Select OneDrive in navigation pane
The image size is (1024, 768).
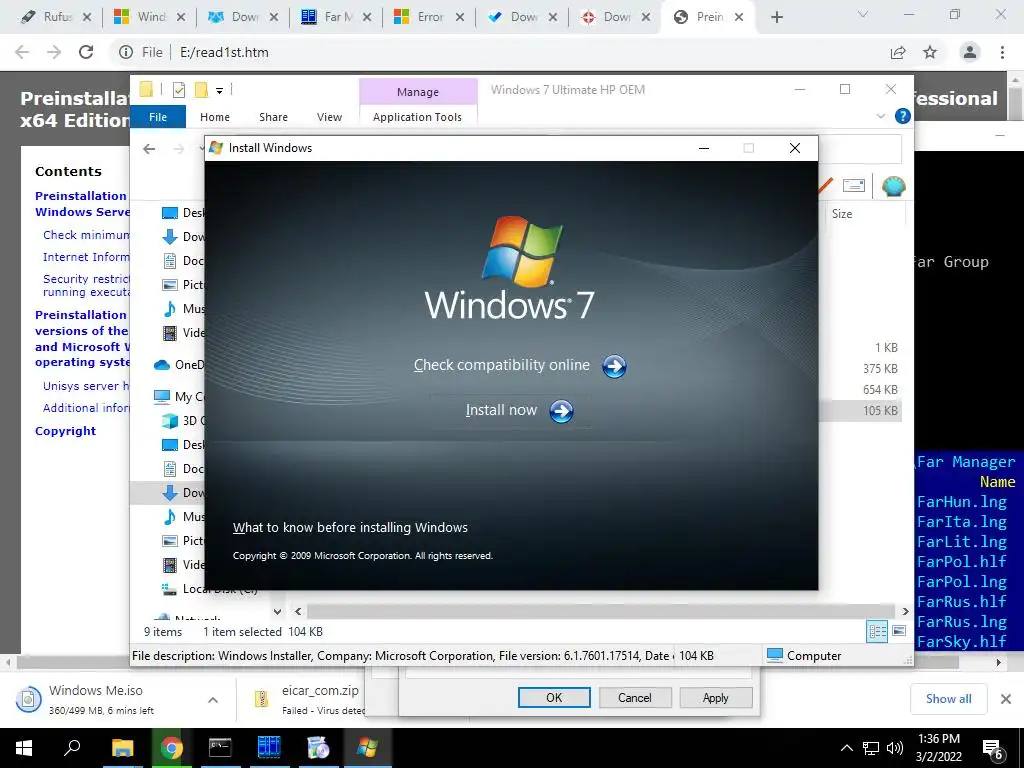pos(178,364)
